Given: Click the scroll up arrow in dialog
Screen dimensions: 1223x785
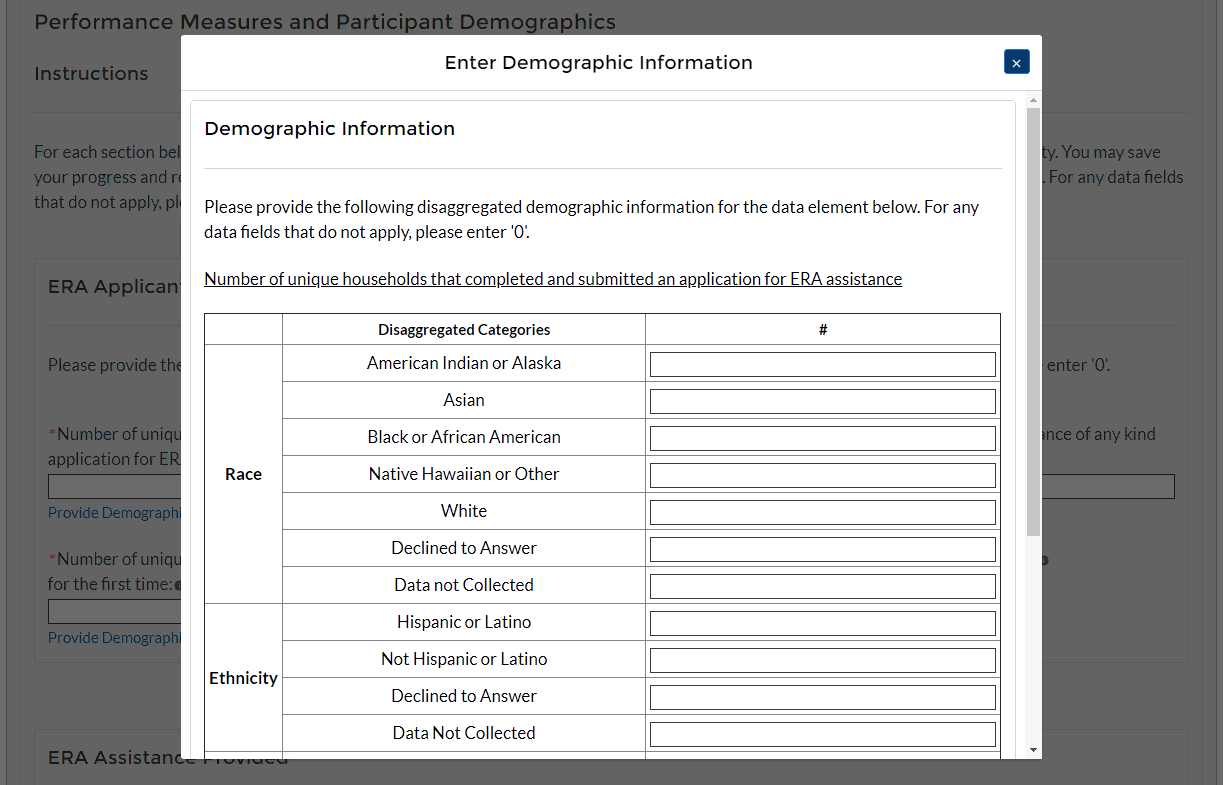Looking at the screenshot, I should [1033, 101].
